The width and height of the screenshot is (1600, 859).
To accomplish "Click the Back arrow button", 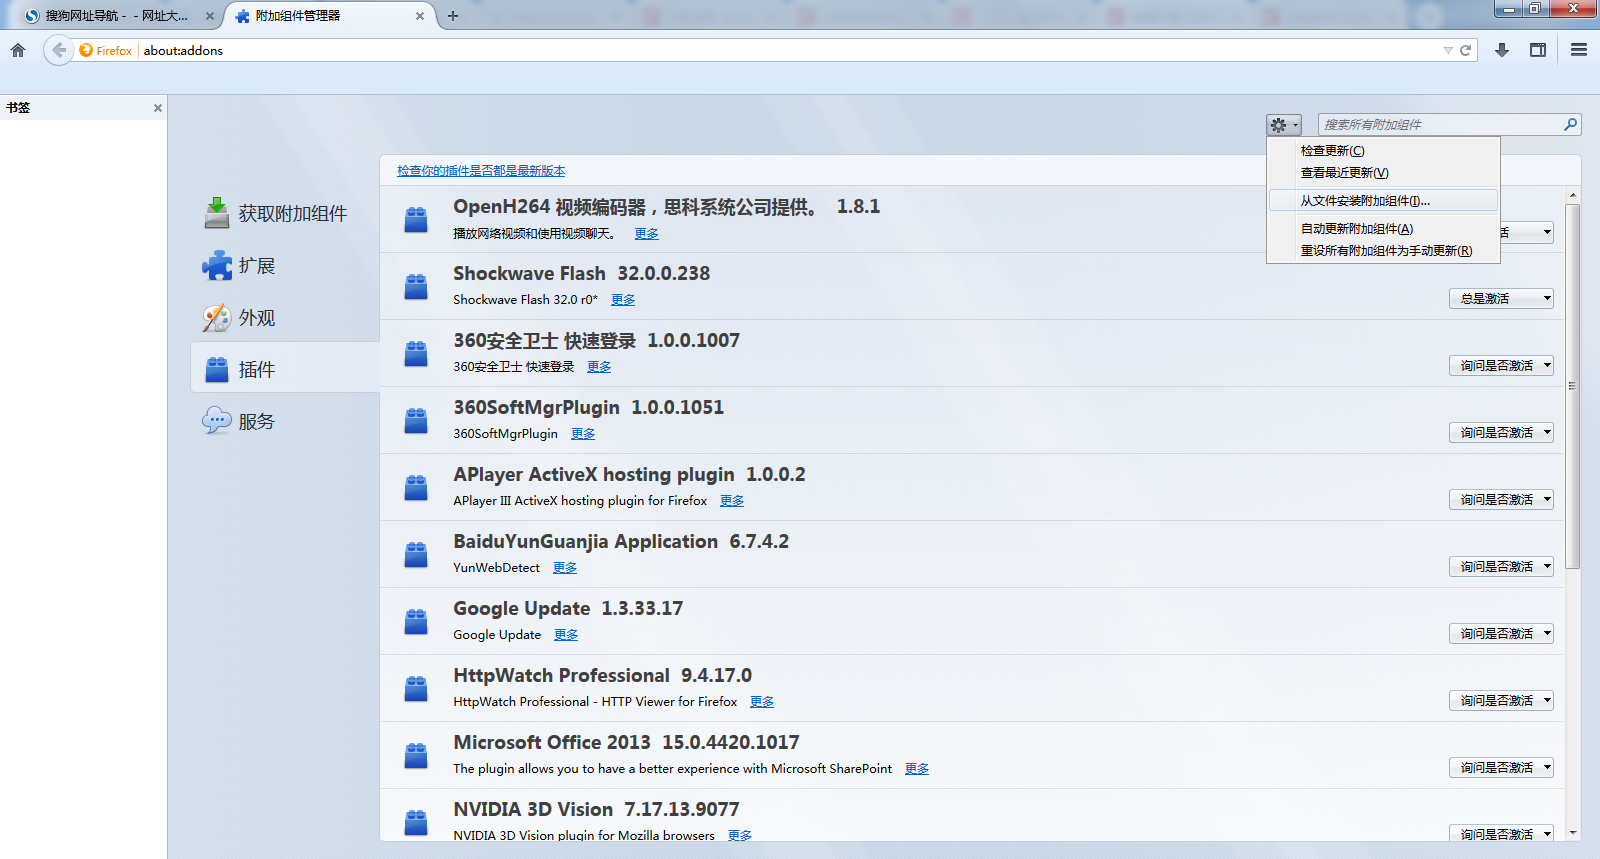I will 59,50.
